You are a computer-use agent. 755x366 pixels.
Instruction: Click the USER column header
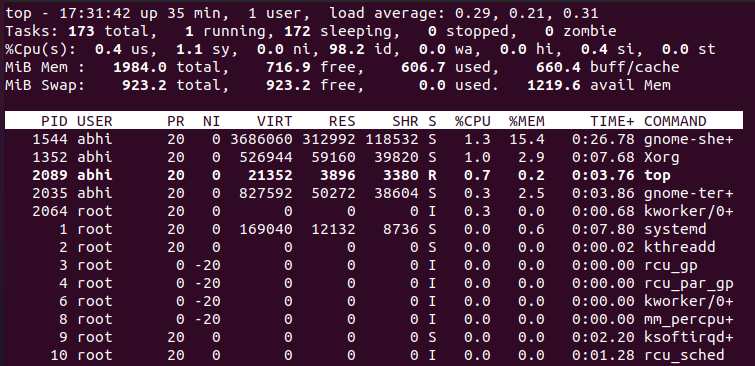coord(95,121)
